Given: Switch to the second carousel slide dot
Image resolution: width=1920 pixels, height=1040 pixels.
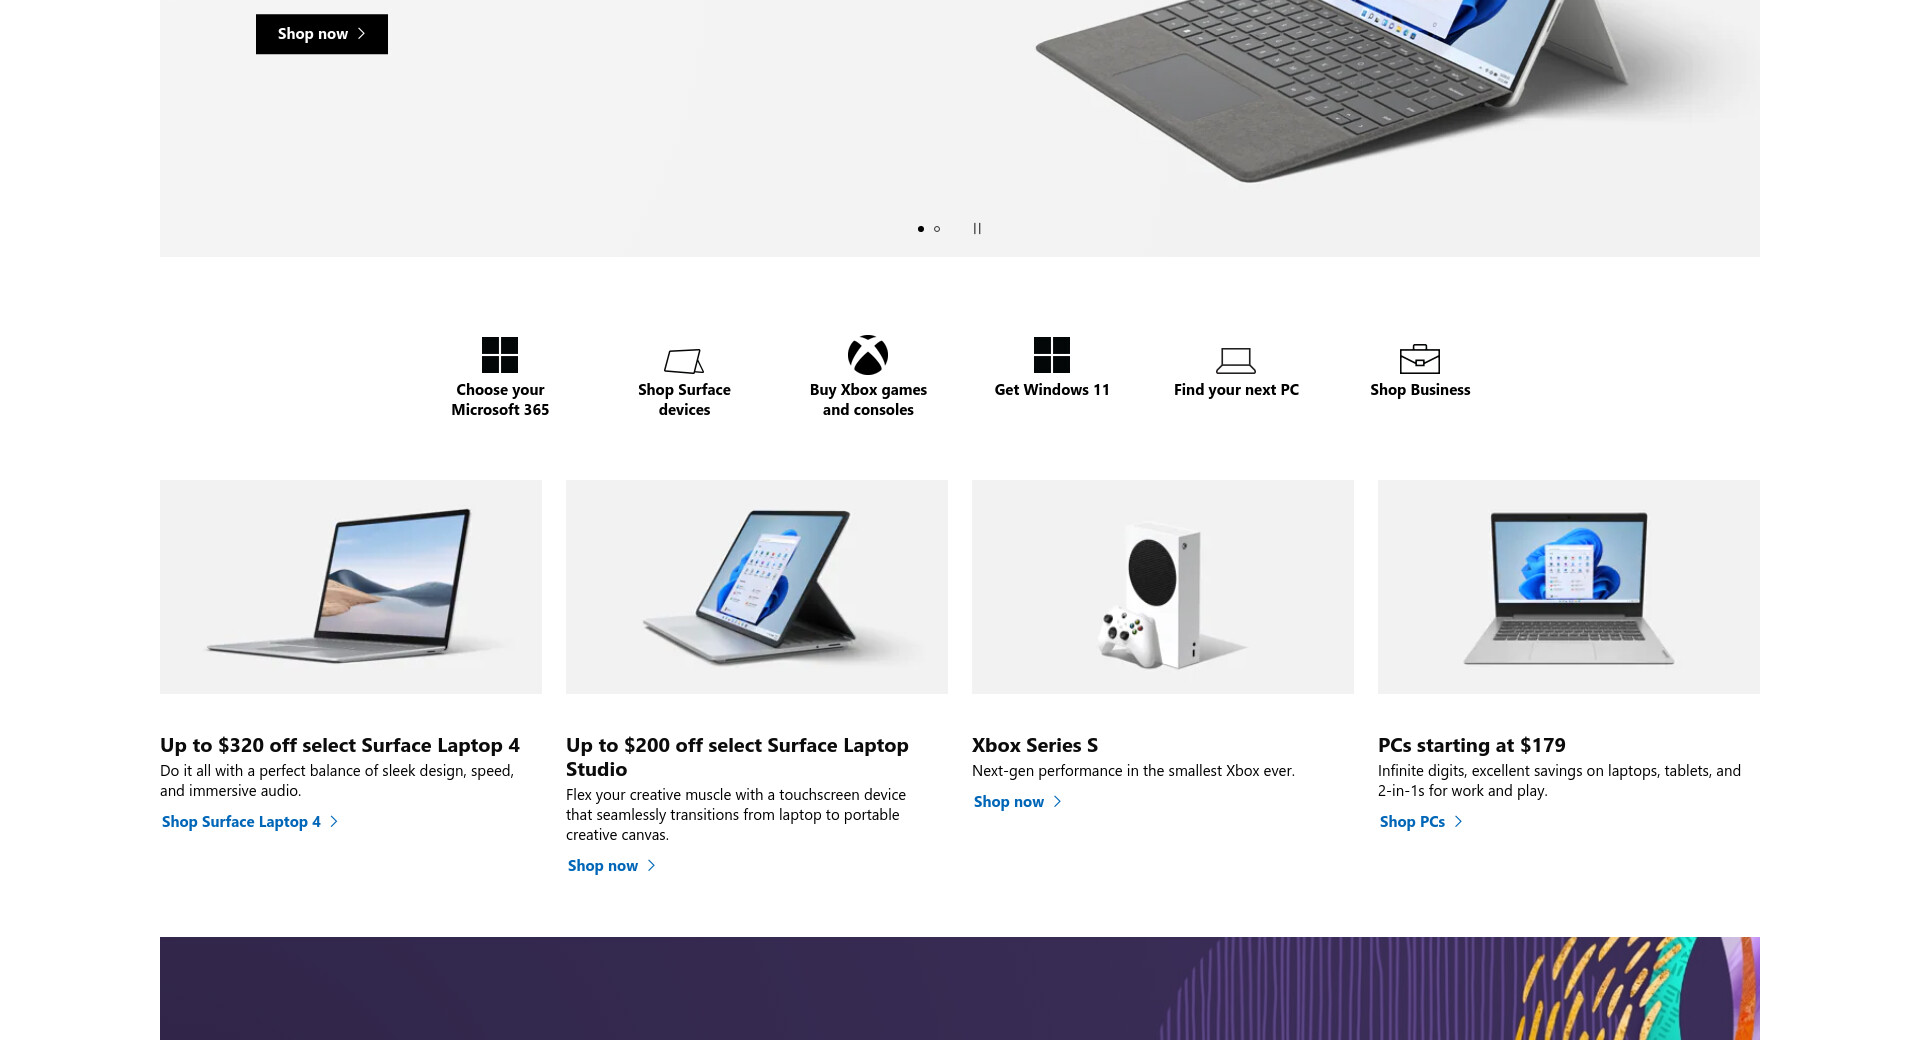Looking at the screenshot, I should click(937, 229).
